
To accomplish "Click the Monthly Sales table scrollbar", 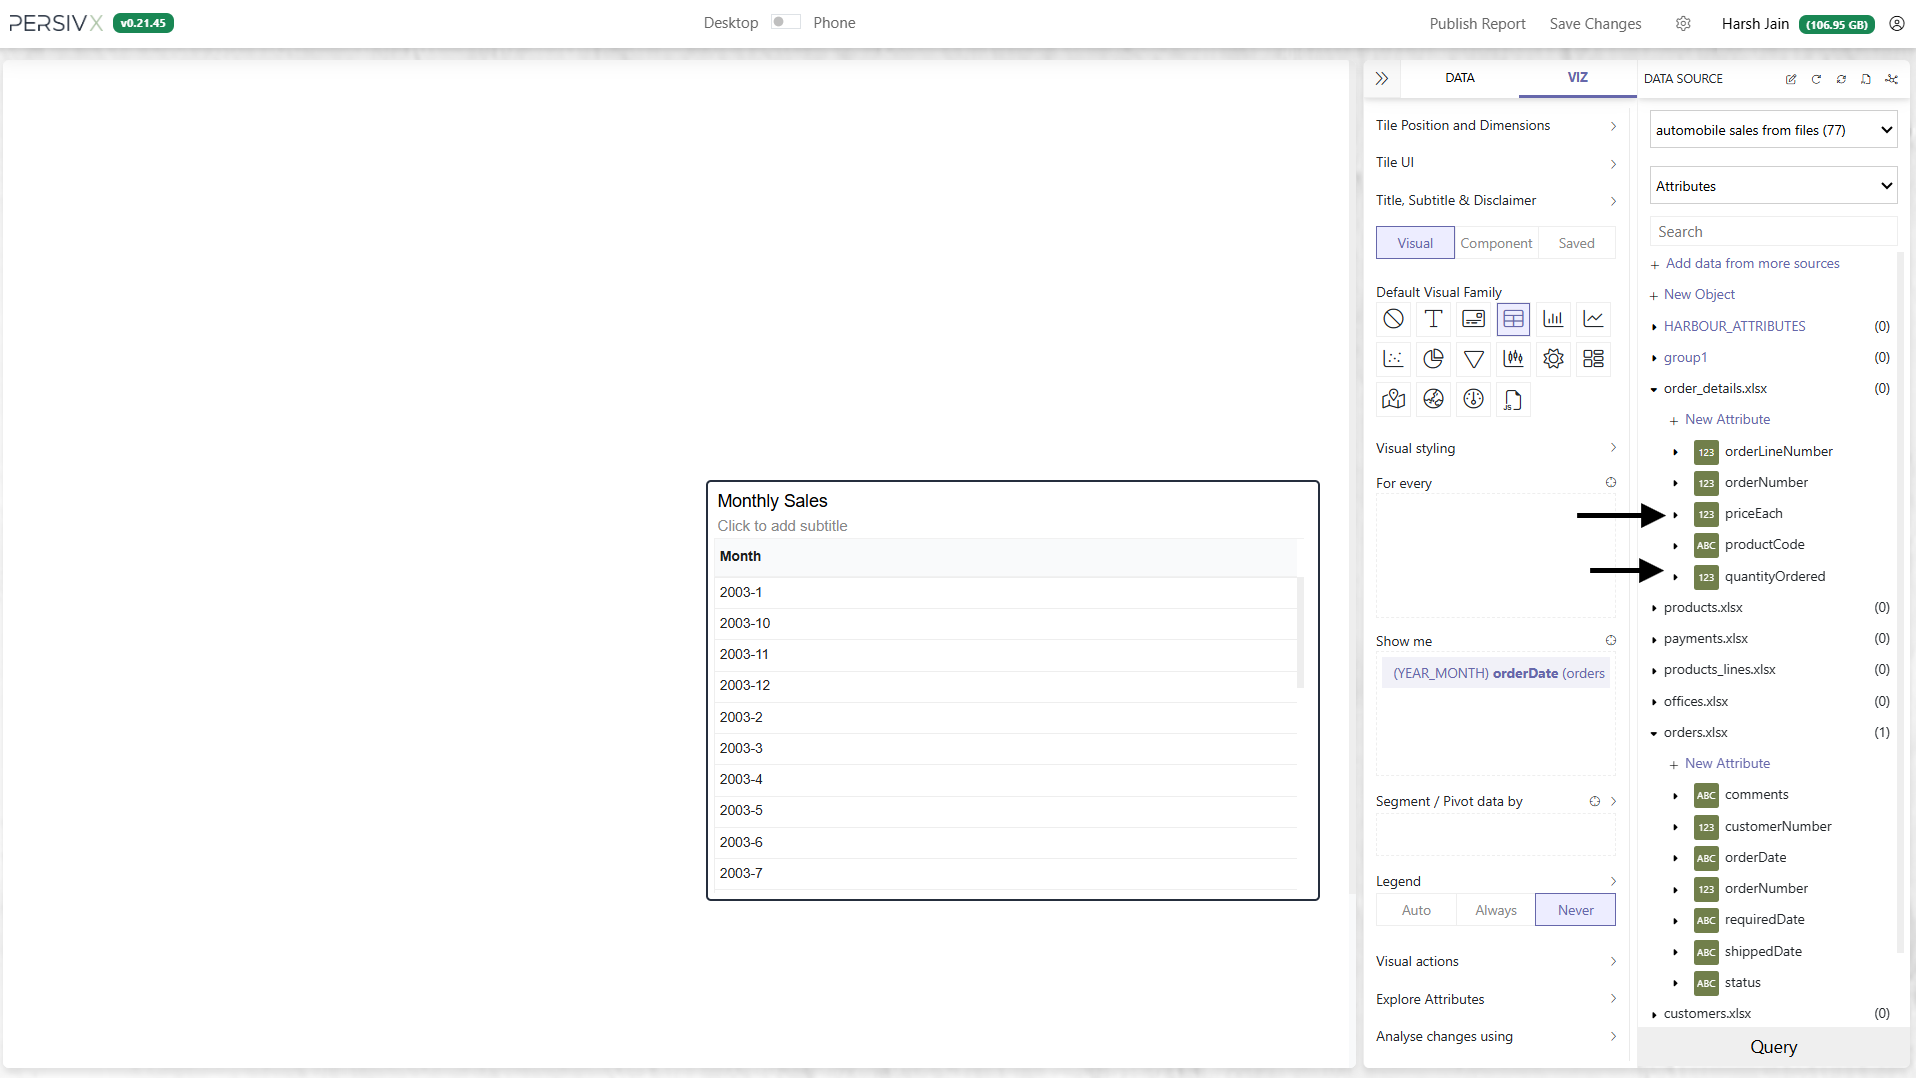I will coord(1300,632).
